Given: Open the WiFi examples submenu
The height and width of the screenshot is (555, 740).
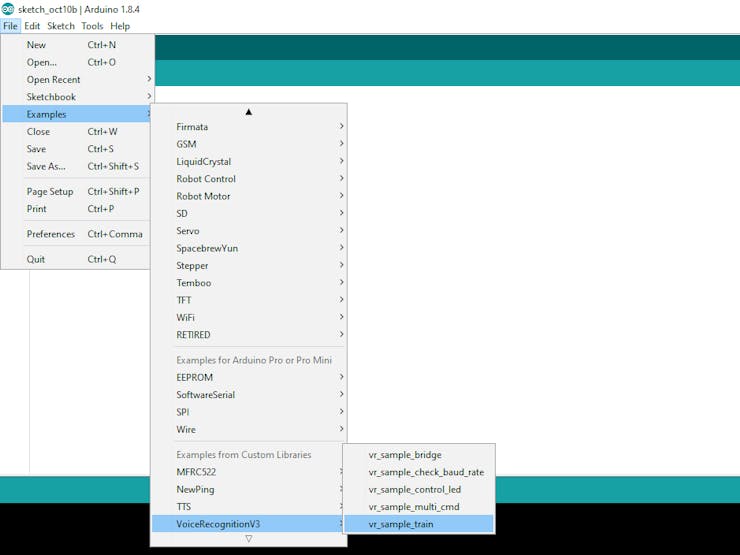Looking at the screenshot, I should tap(249, 318).
